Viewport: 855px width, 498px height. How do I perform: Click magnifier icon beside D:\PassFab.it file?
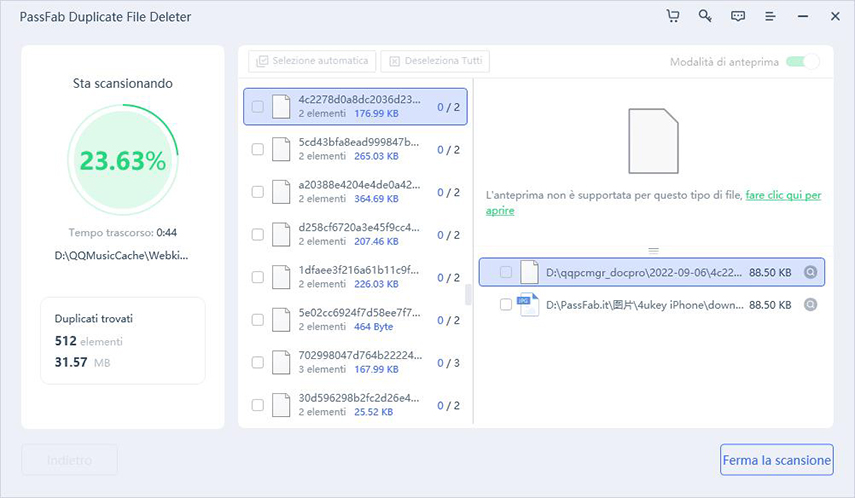(x=810, y=304)
